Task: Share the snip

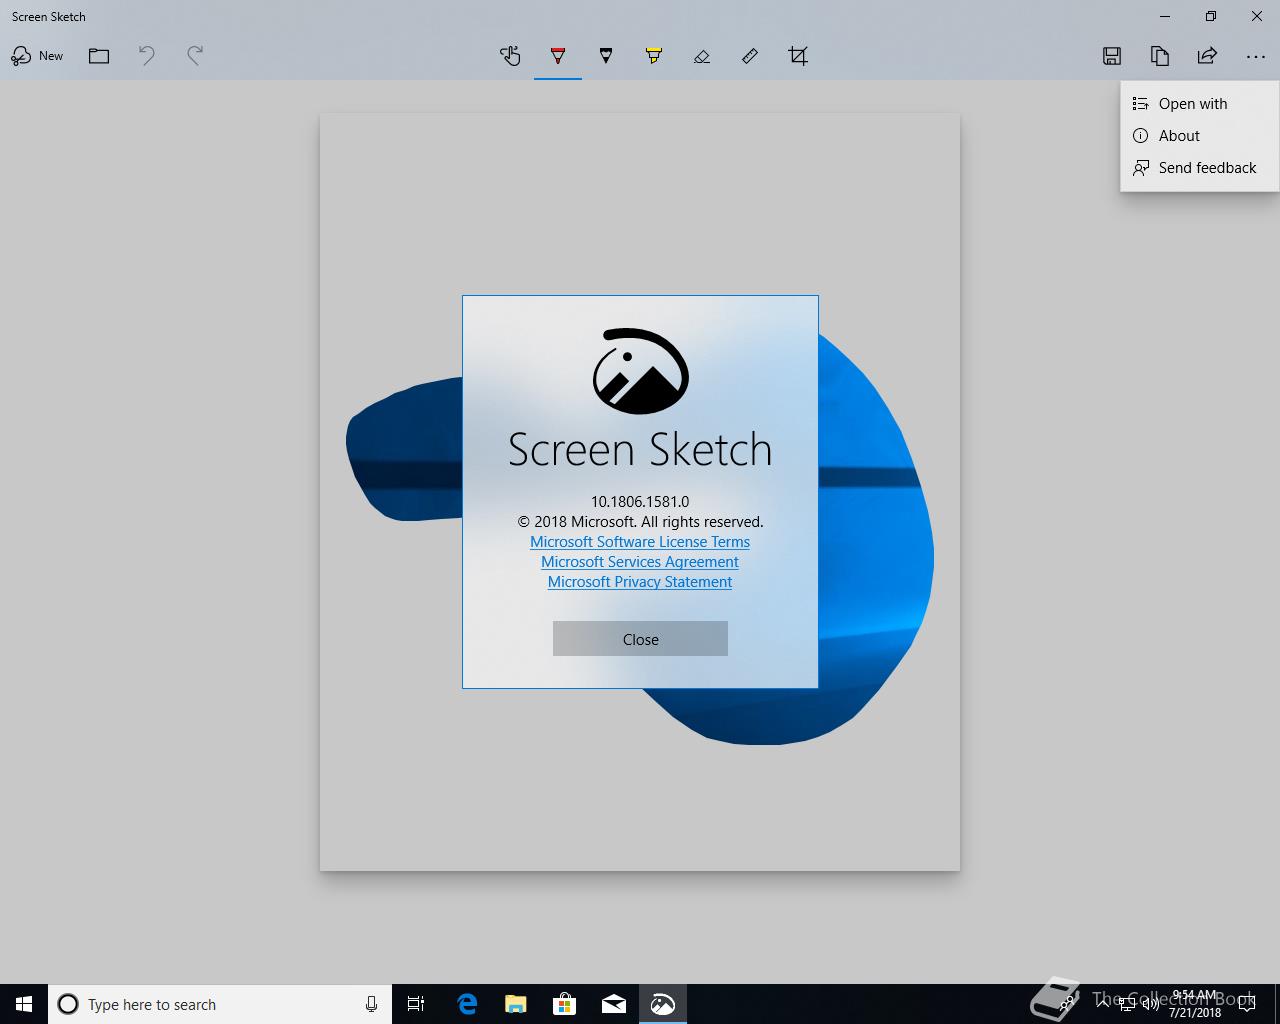Action: click(x=1208, y=56)
